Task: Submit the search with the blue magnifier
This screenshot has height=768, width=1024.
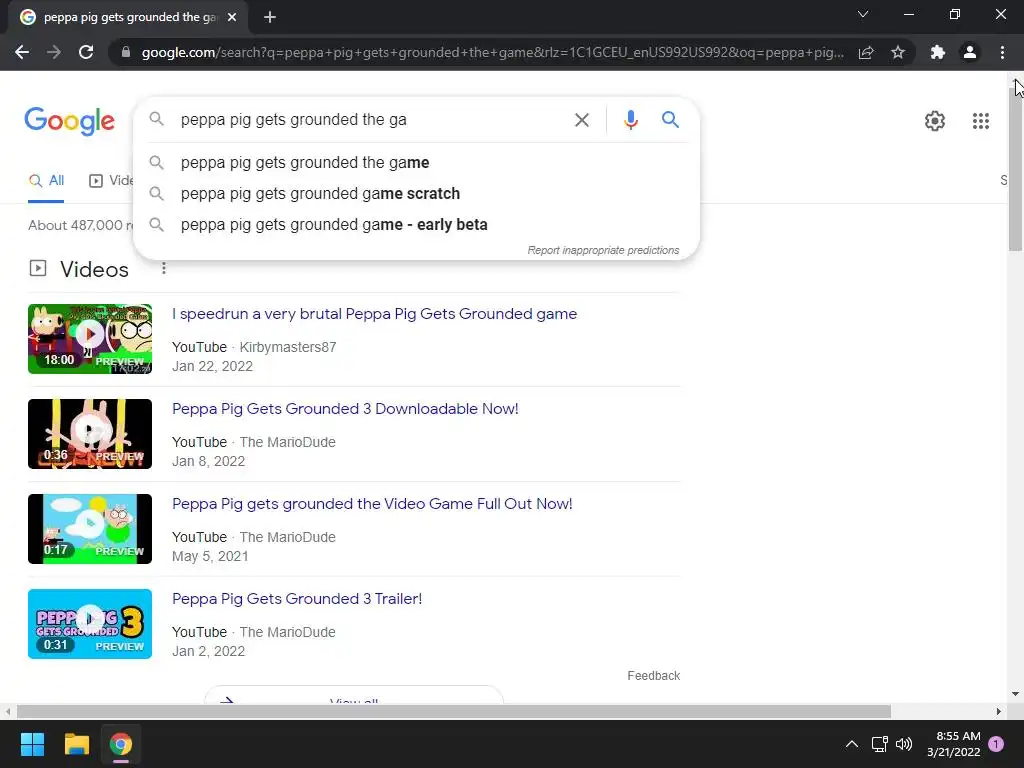Action: point(670,120)
